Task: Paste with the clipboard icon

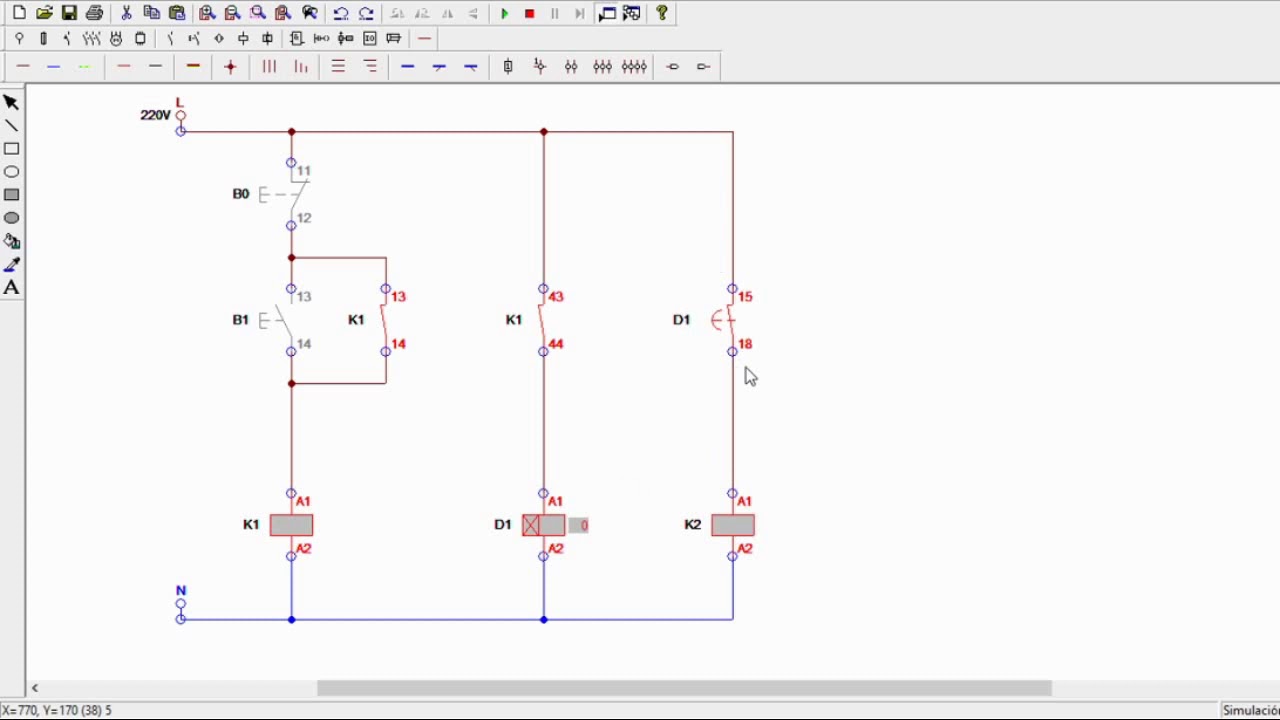Action: tap(176, 13)
